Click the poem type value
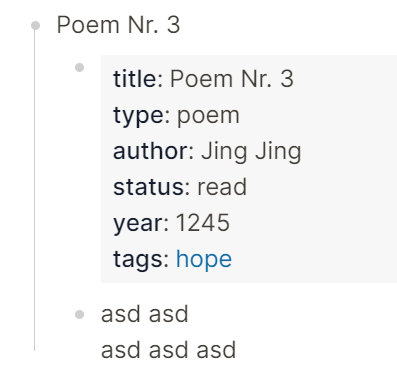This screenshot has width=397, height=373. (x=208, y=117)
